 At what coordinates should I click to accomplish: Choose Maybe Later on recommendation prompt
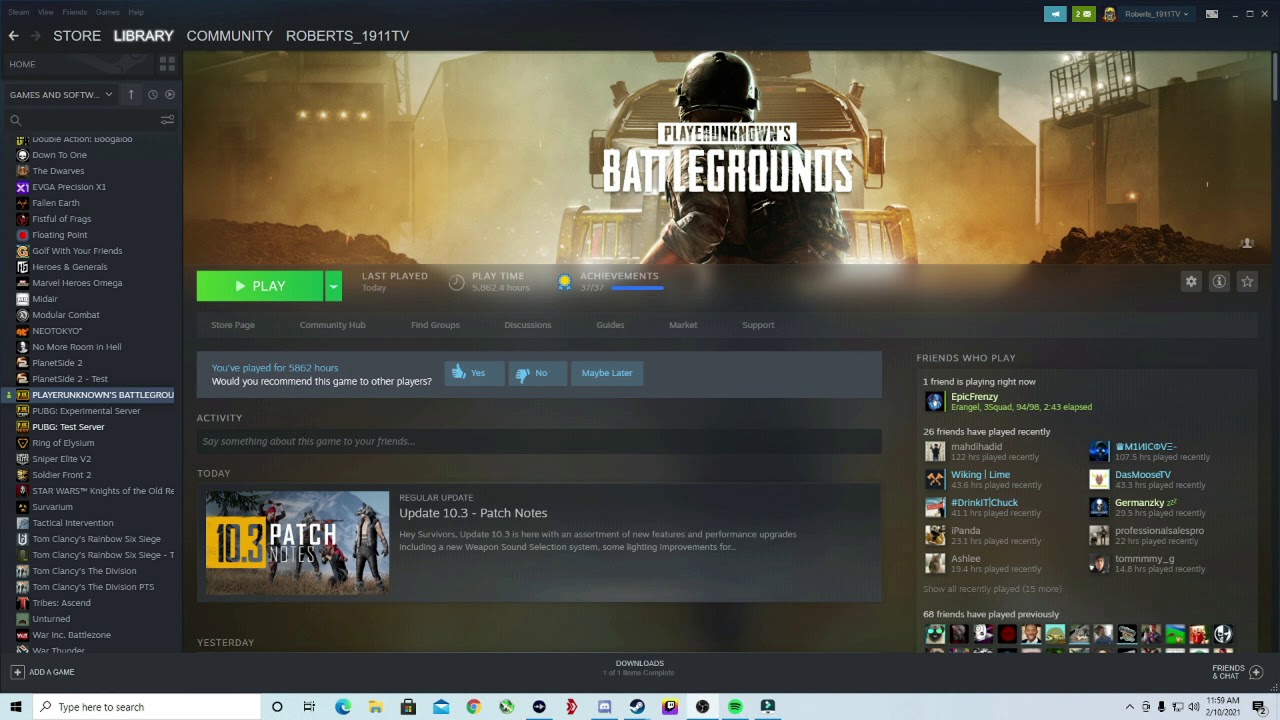(x=607, y=373)
